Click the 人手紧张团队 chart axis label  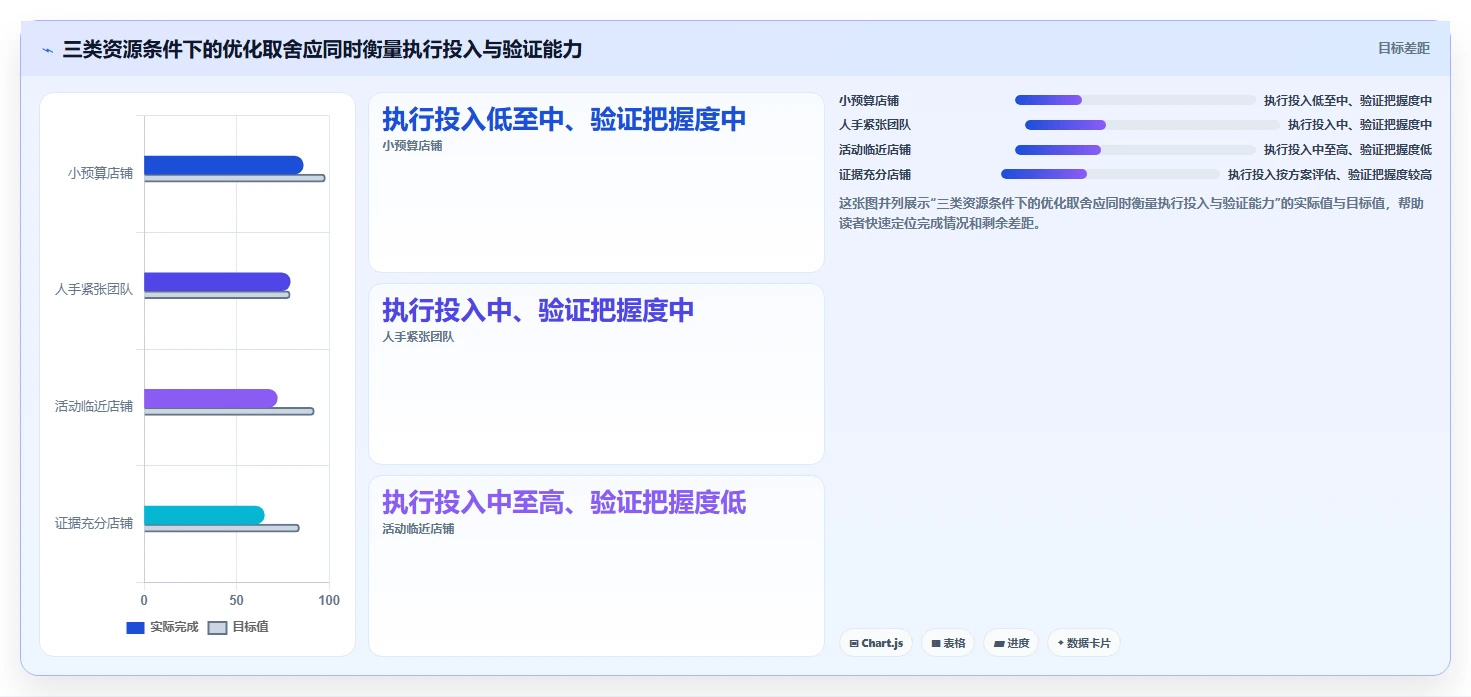click(94, 290)
